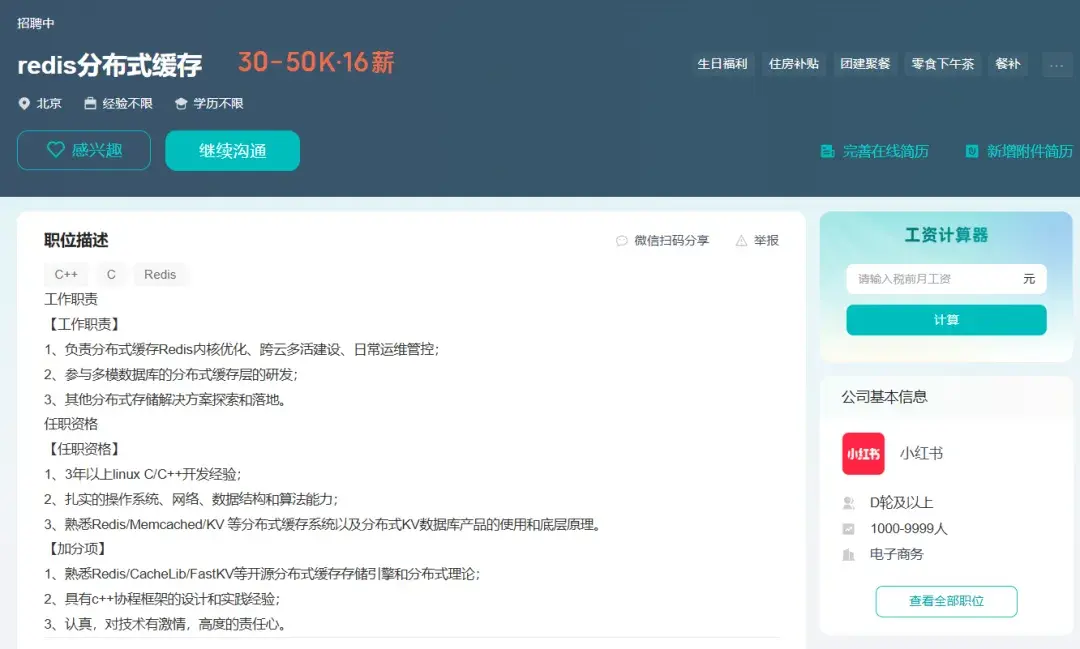Click the 举报 report link
Viewport: 1080px width, 649px height.
point(765,240)
